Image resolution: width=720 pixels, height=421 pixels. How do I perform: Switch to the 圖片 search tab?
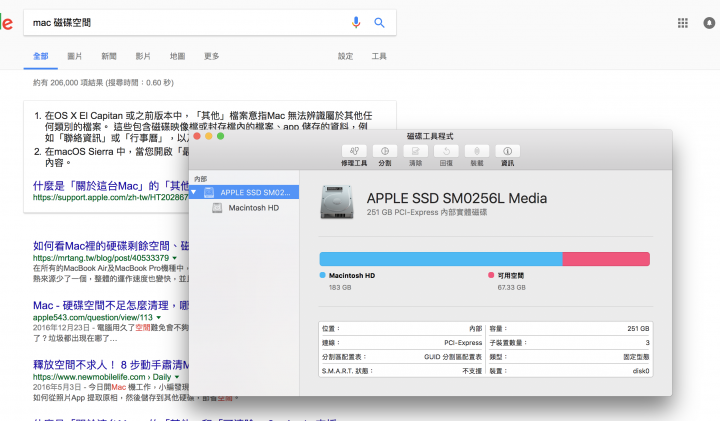point(74,56)
